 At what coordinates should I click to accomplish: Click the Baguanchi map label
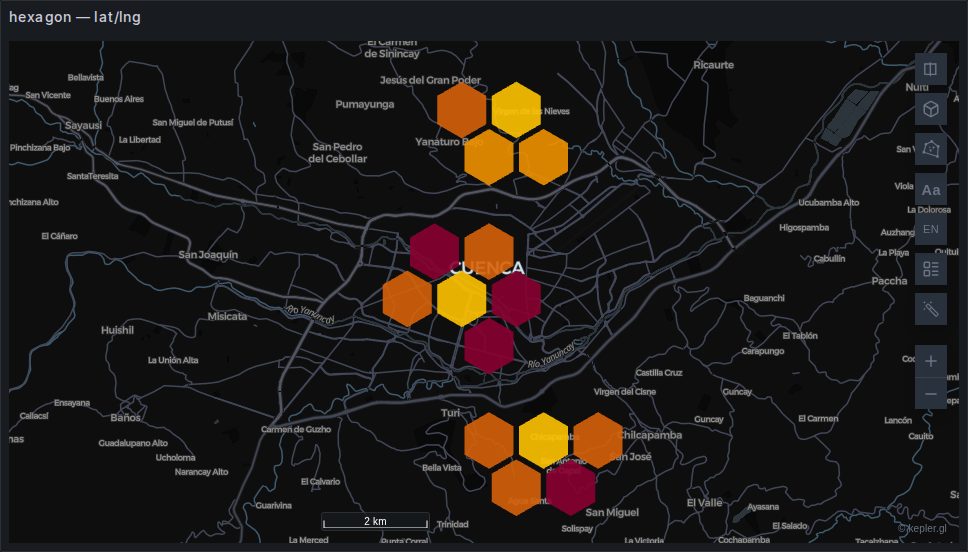tap(764, 298)
